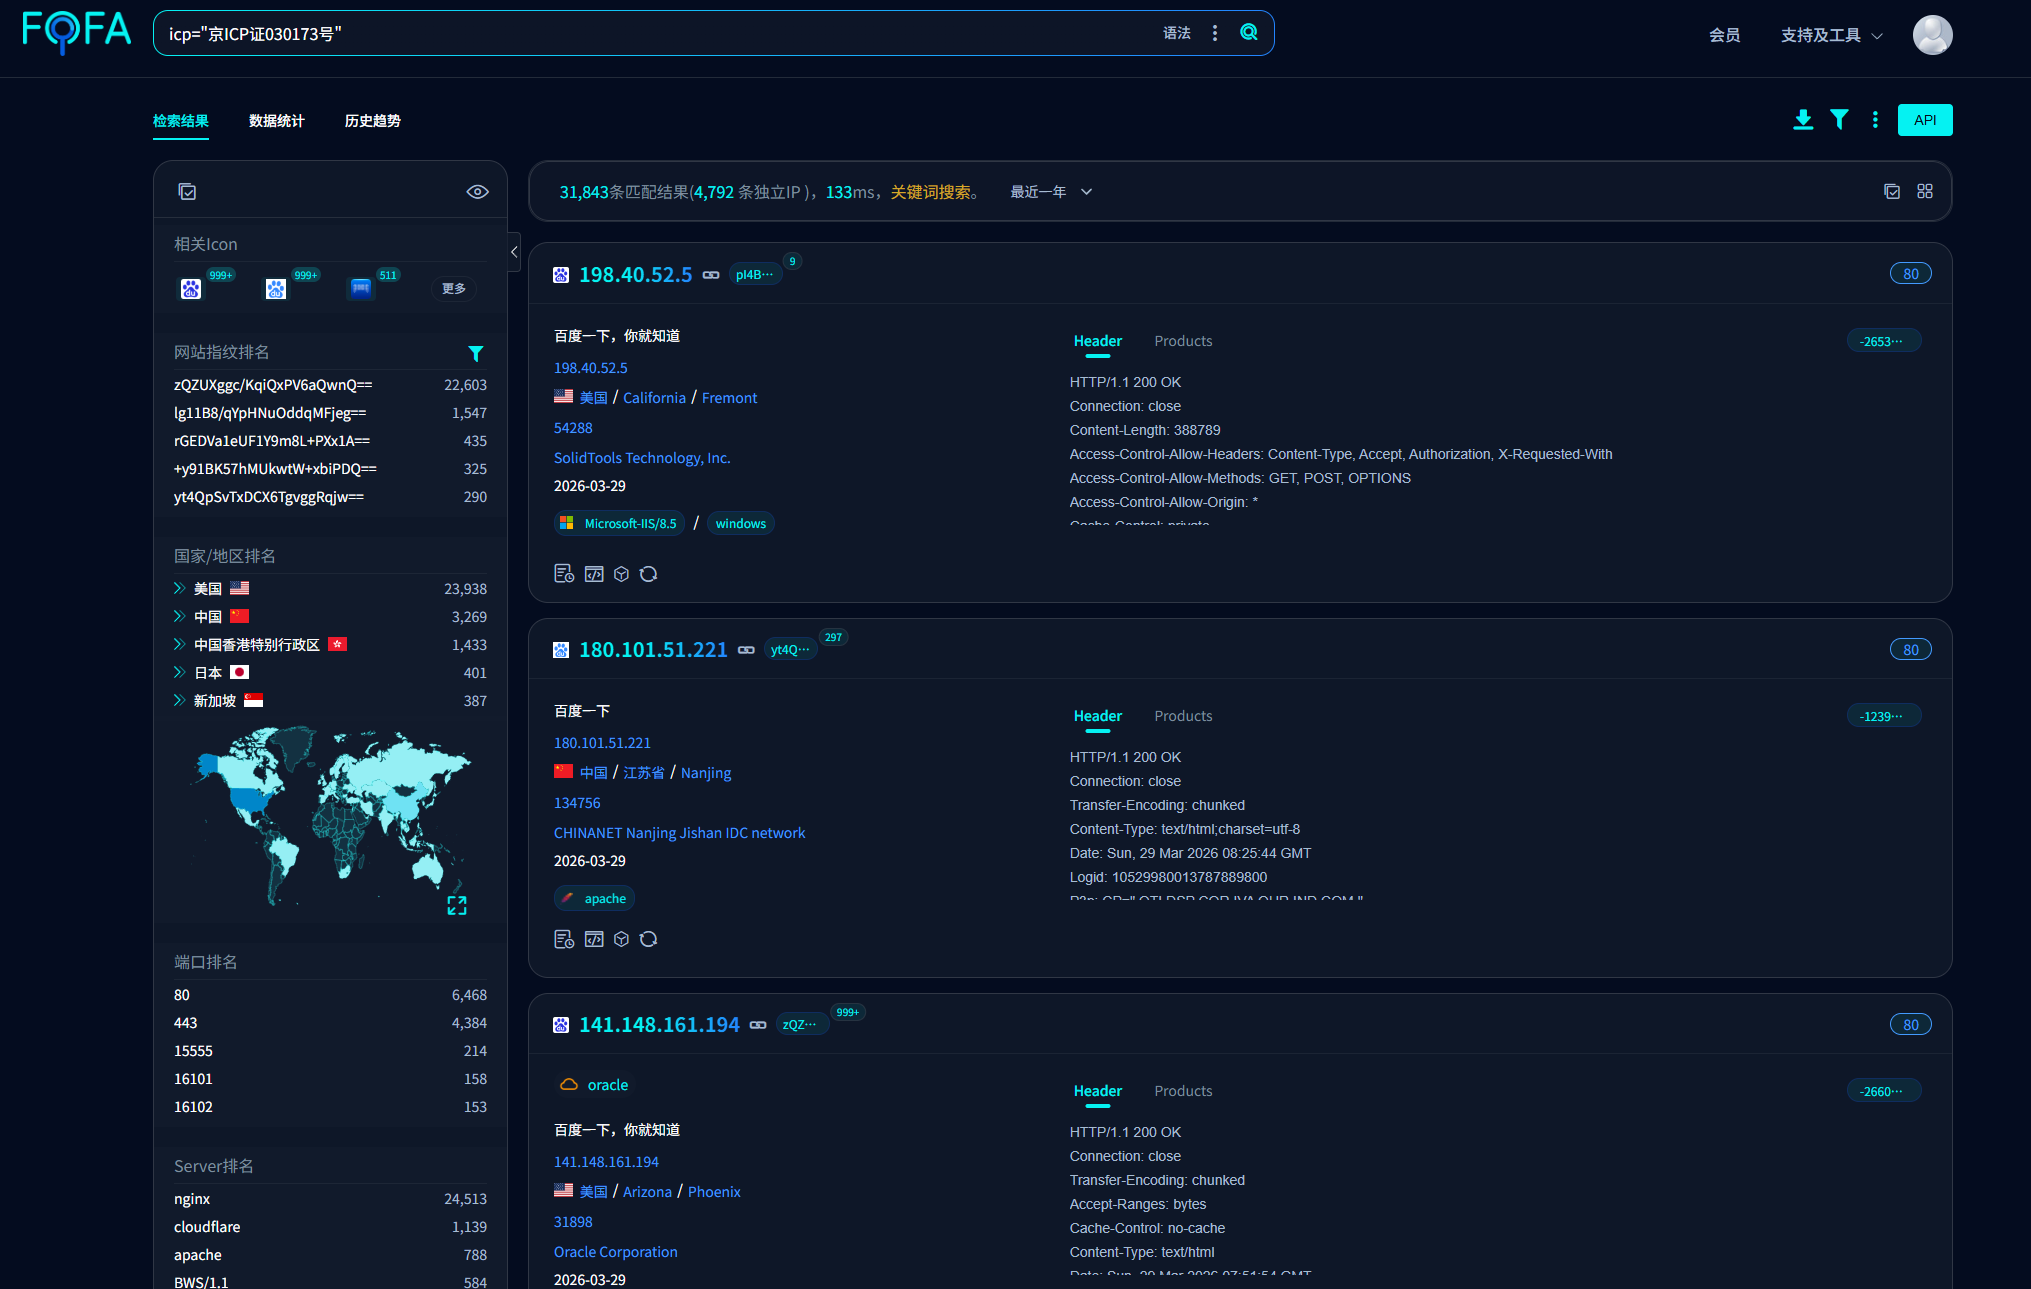Click the -2653 hash badge on first result

point(1884,341)
